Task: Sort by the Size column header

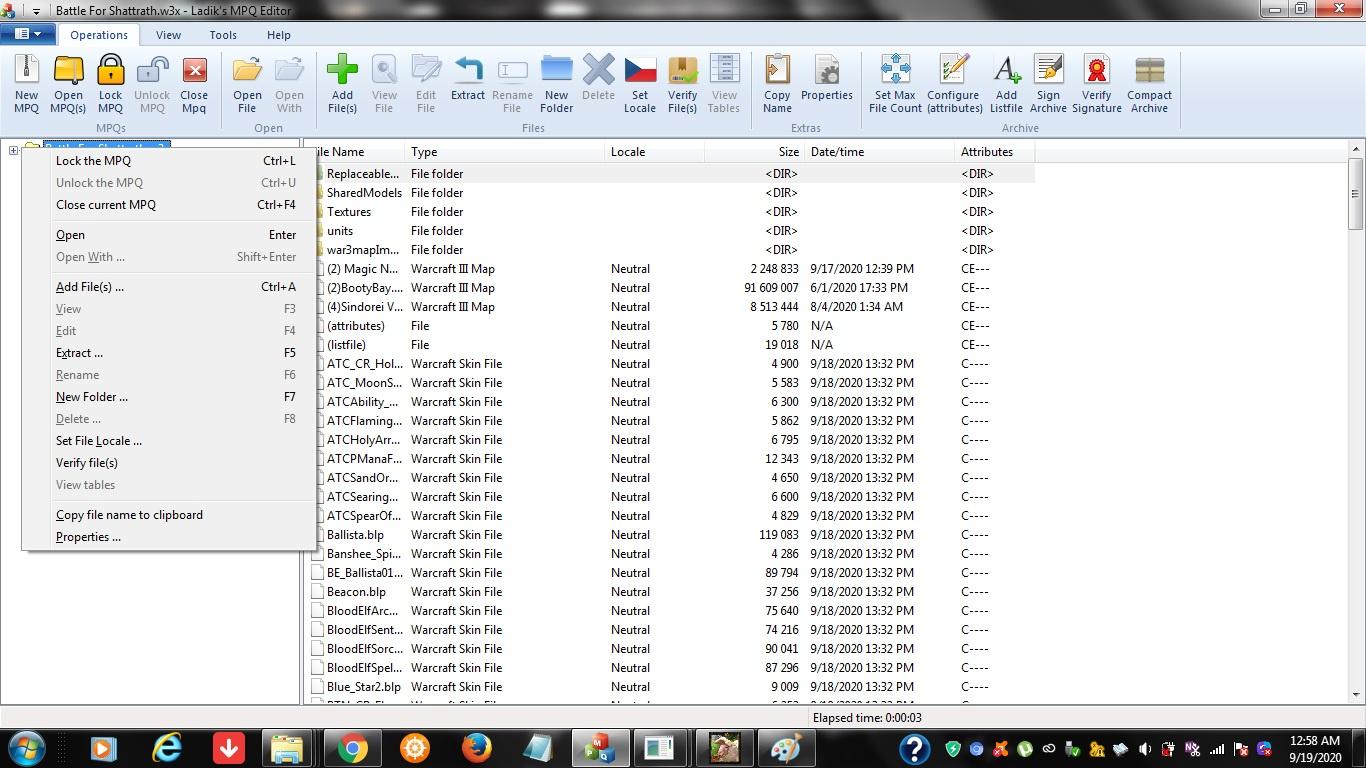Action: coord(755,152)
